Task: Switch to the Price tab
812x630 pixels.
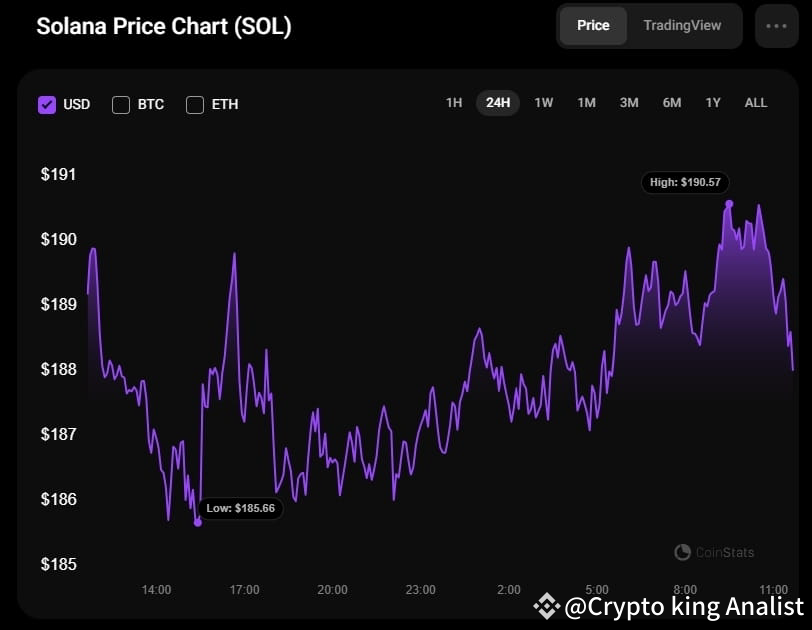Action: point(593,25)
